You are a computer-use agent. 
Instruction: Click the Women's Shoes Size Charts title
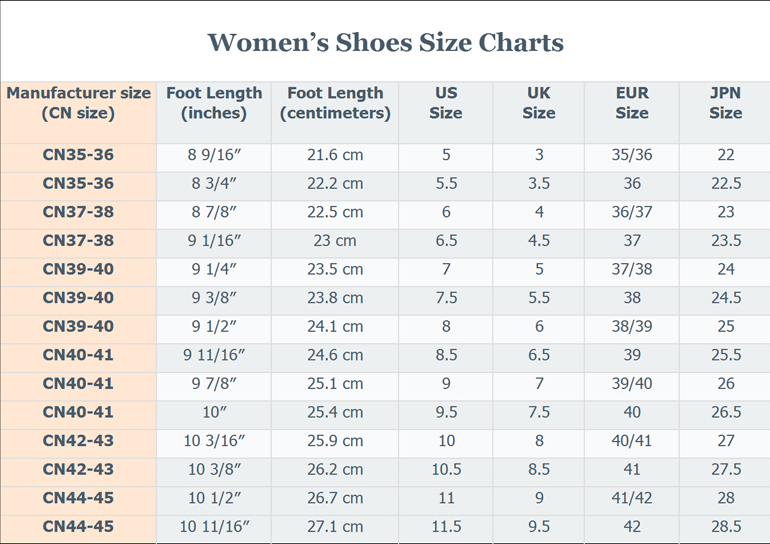click(385, 43)
